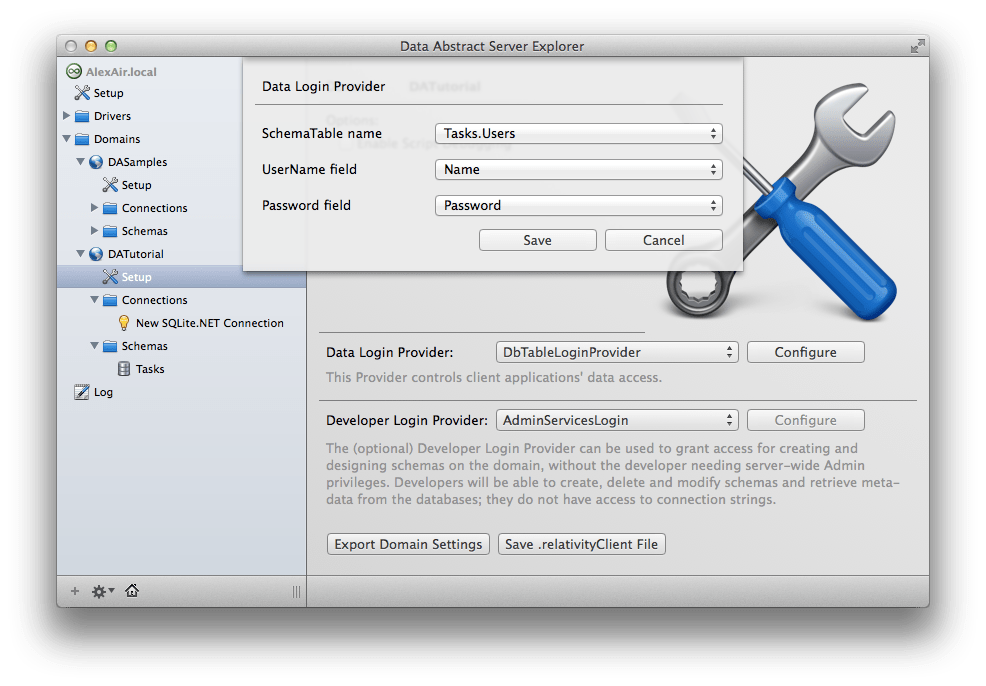Collapse Connections under DATutorial

(94, 300)
